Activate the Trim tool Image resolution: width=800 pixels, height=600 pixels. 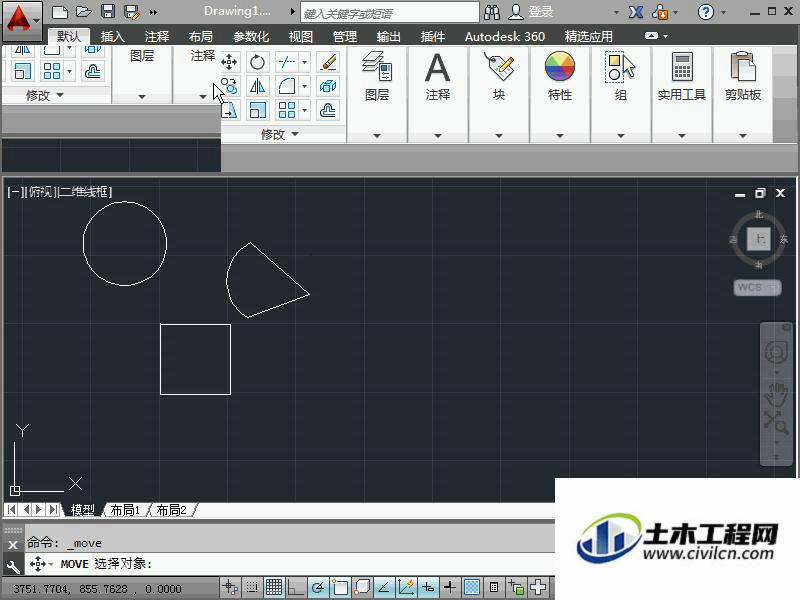(286, 62)
